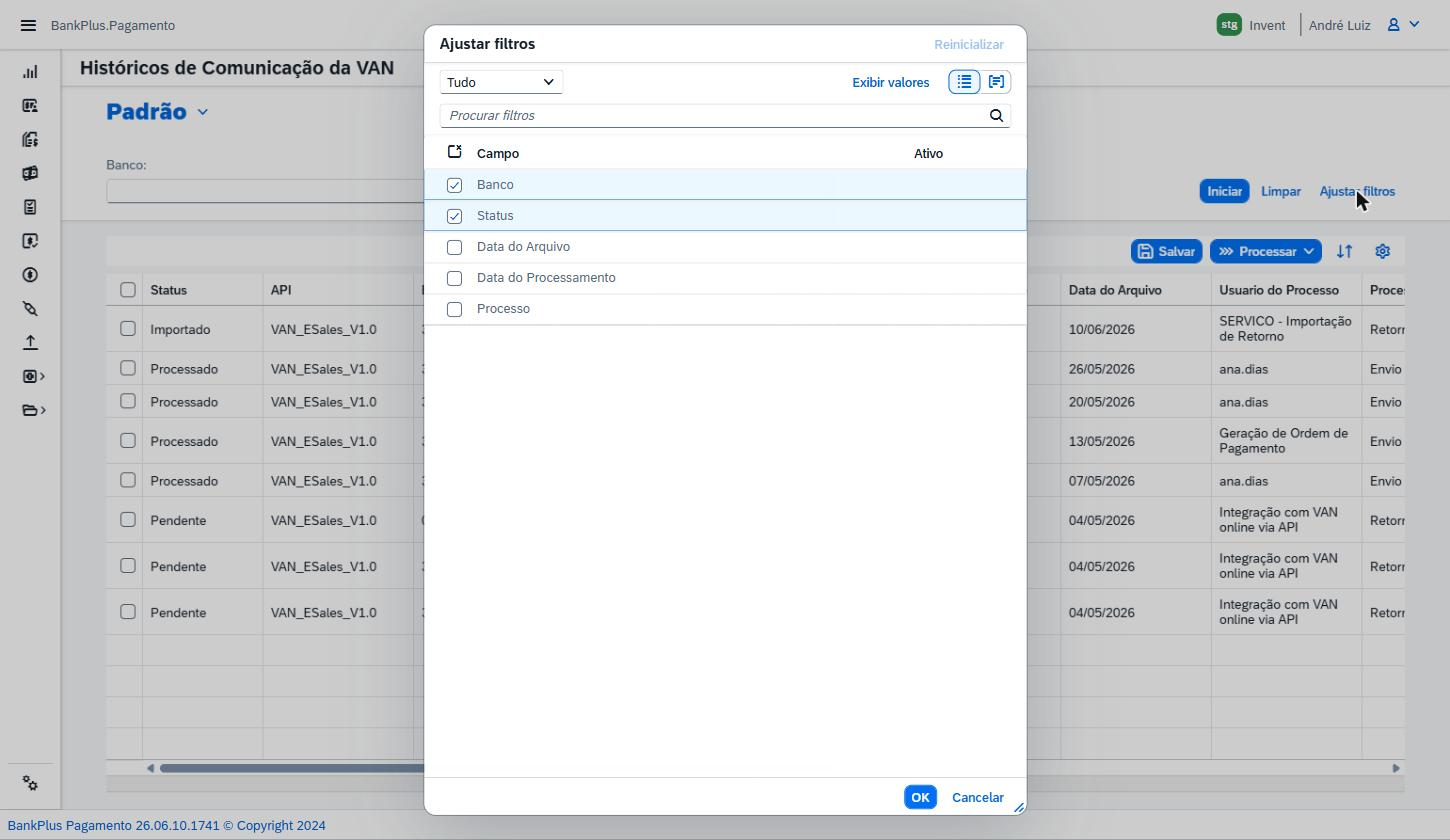Click the select-all icon beside Campo header
Screen dimensions: 1450x840
pyautogui.click(x=454, y=152)
